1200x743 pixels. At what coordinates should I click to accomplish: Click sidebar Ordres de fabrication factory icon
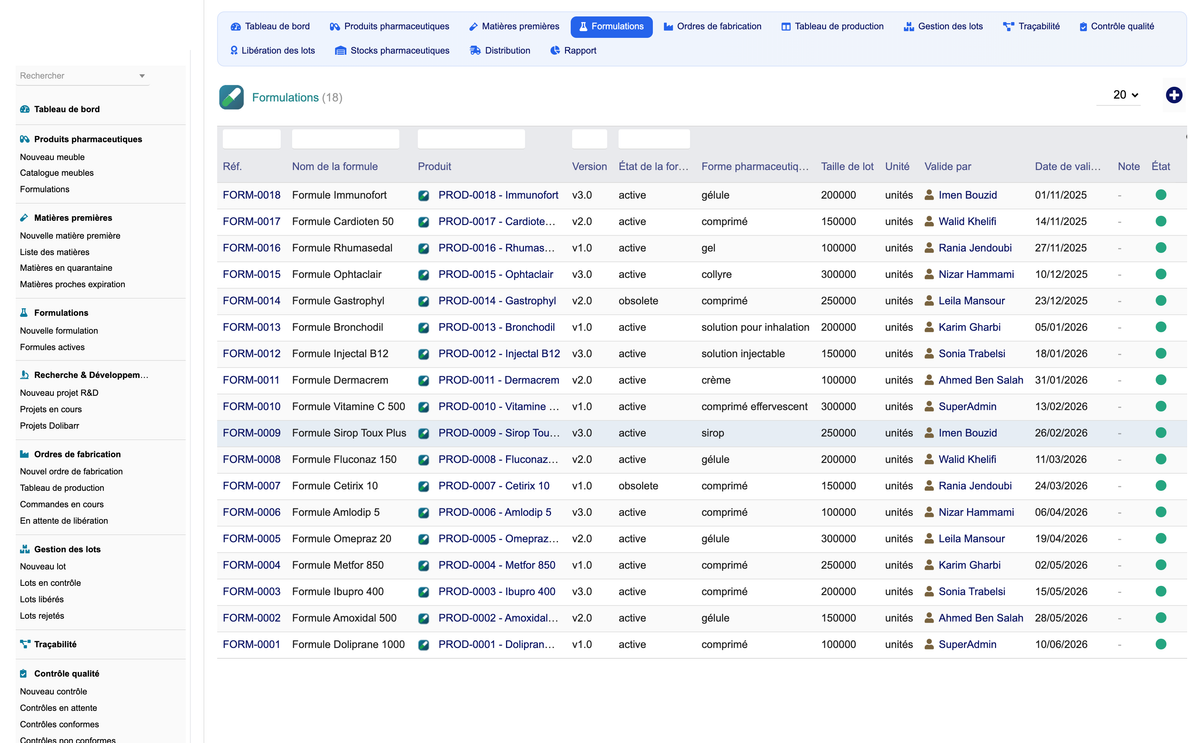[x=25, y=454]
